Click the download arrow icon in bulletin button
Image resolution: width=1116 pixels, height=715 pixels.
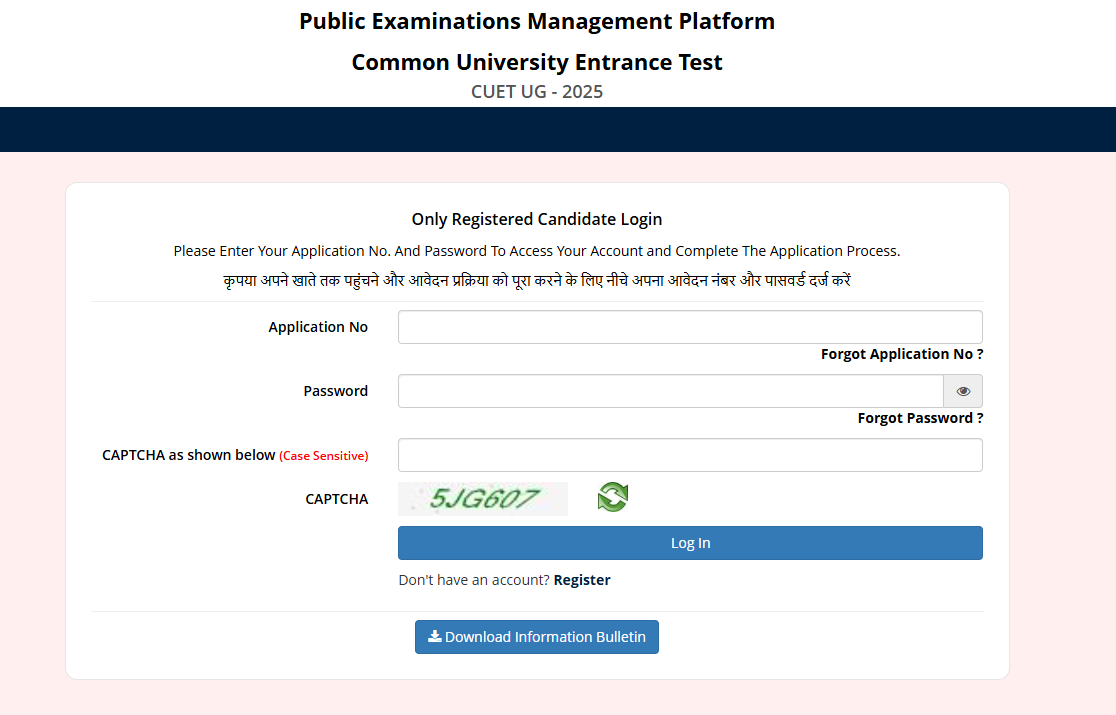(x=434, y=636)
